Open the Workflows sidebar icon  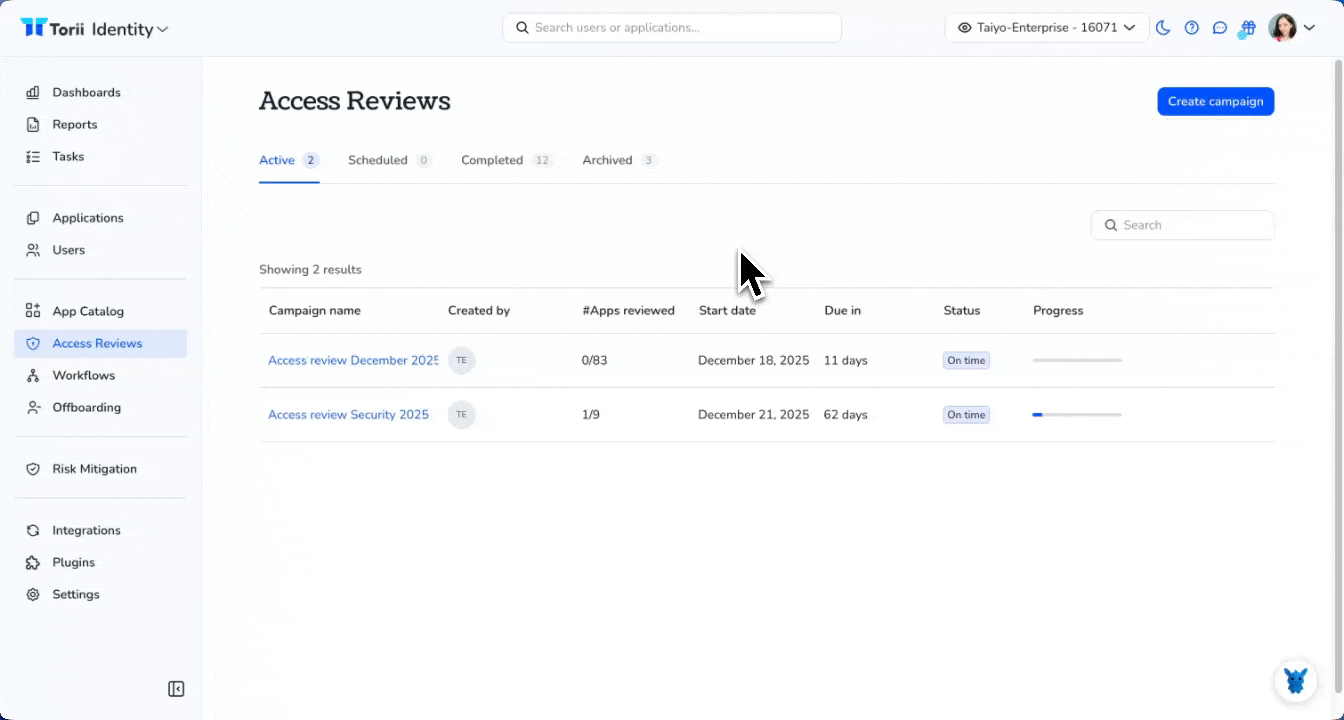point(33,375)
